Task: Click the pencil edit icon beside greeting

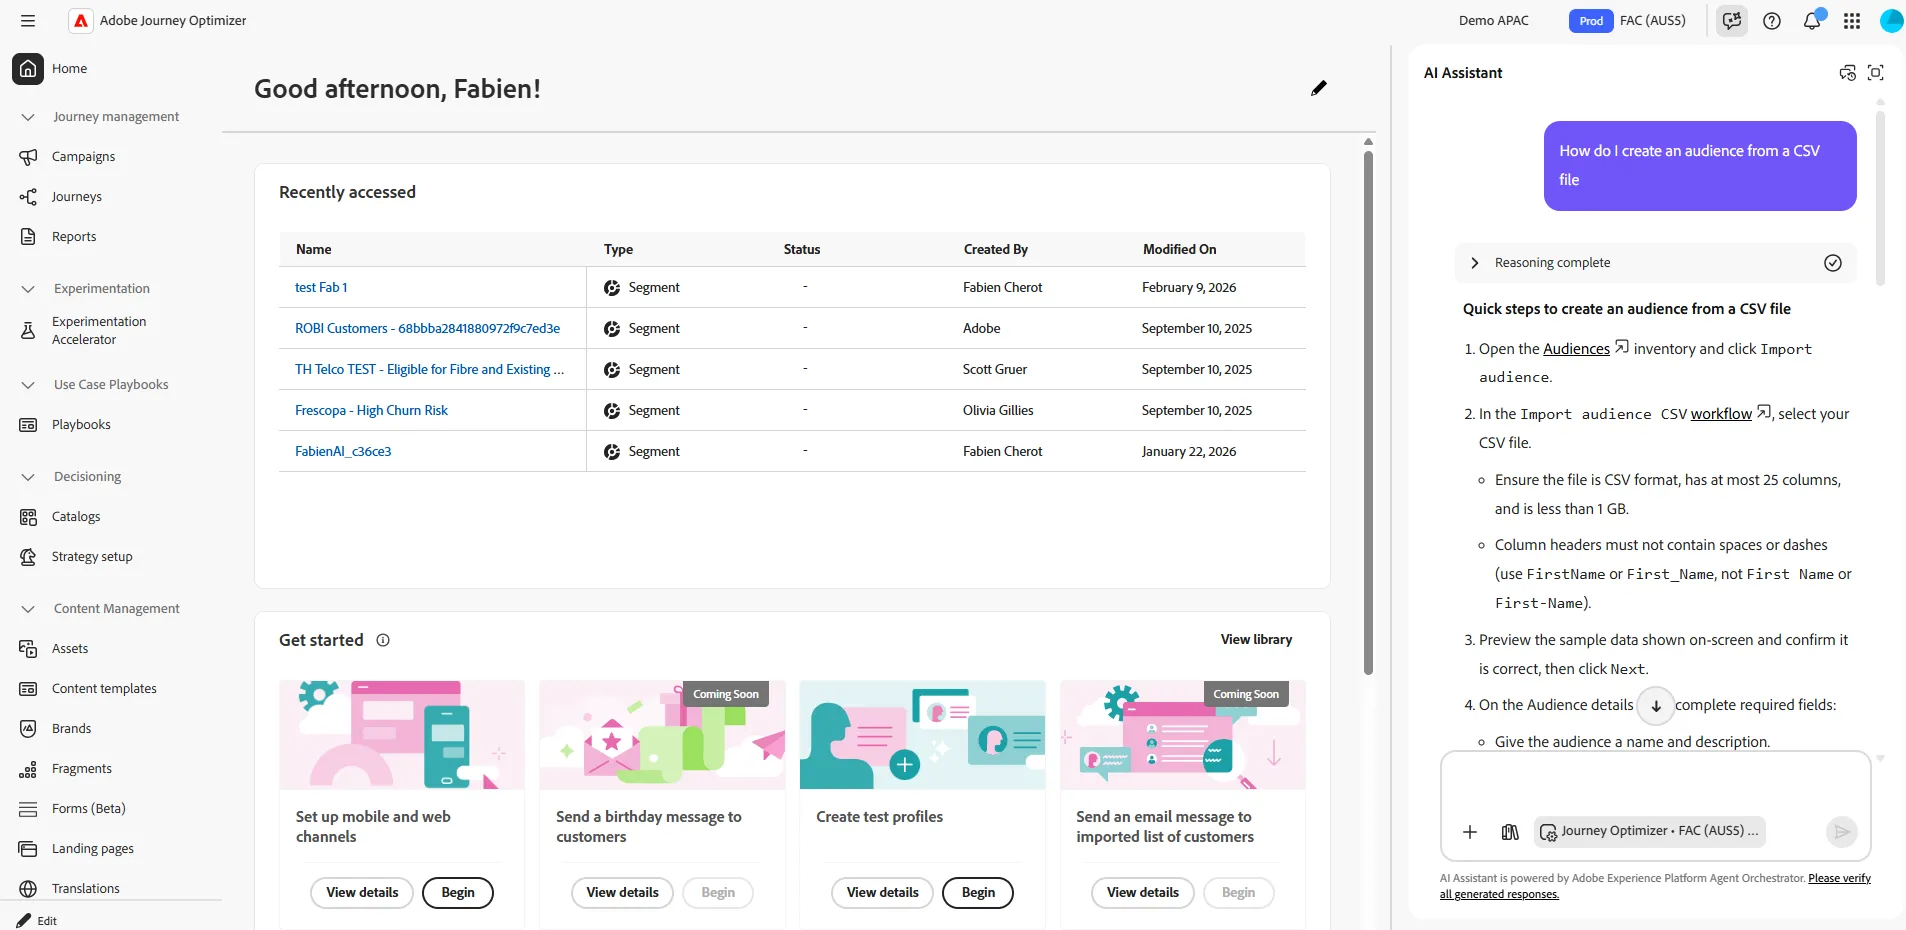Action: point(1319,88)
